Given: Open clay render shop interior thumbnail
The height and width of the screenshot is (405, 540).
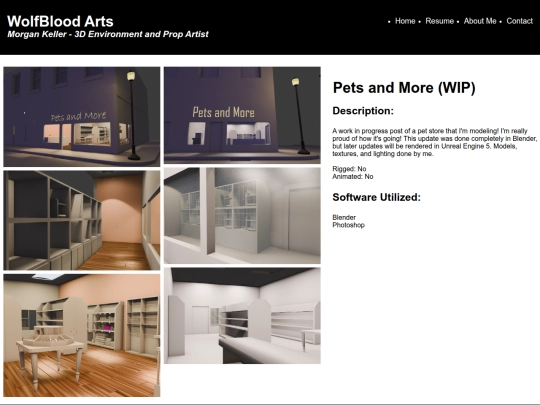Looking at the screenshot, I should click(242, 315).
